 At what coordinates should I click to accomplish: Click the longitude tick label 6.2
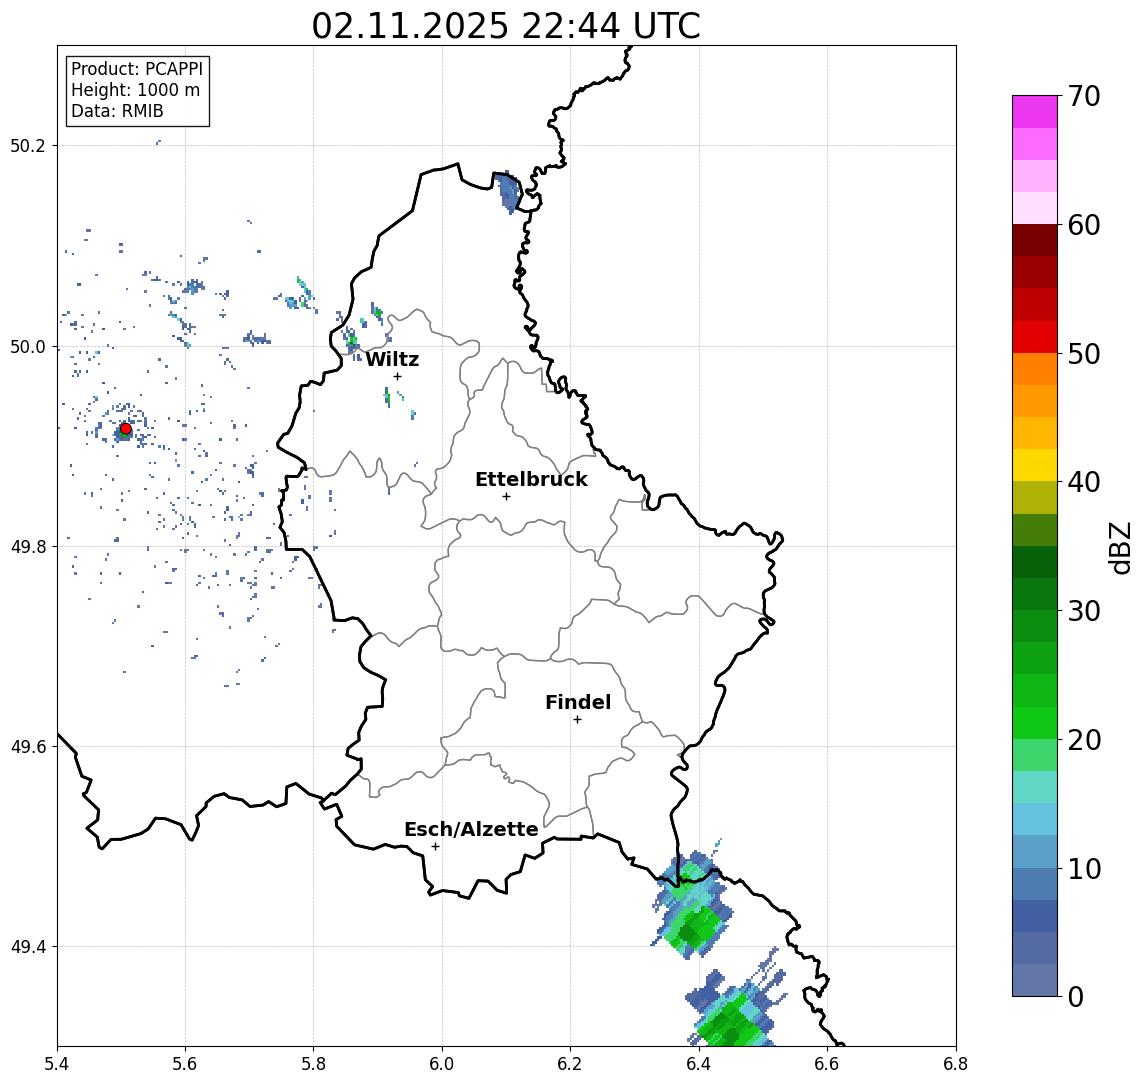(x=570, y=1064)
